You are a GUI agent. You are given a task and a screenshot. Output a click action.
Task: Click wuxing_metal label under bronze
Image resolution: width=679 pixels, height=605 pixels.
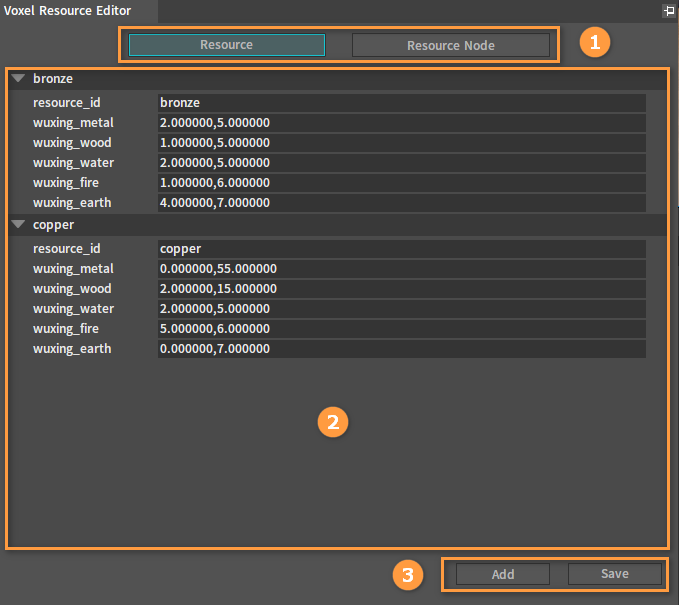pos(73,123)
